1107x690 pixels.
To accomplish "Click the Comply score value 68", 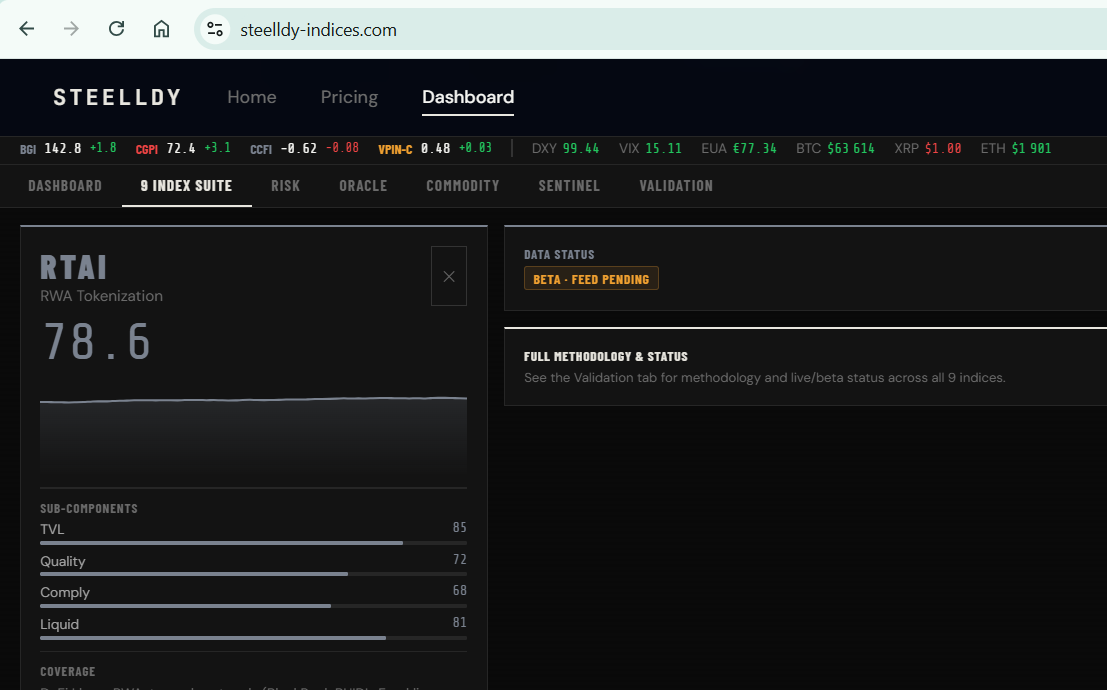I will 460,590.
